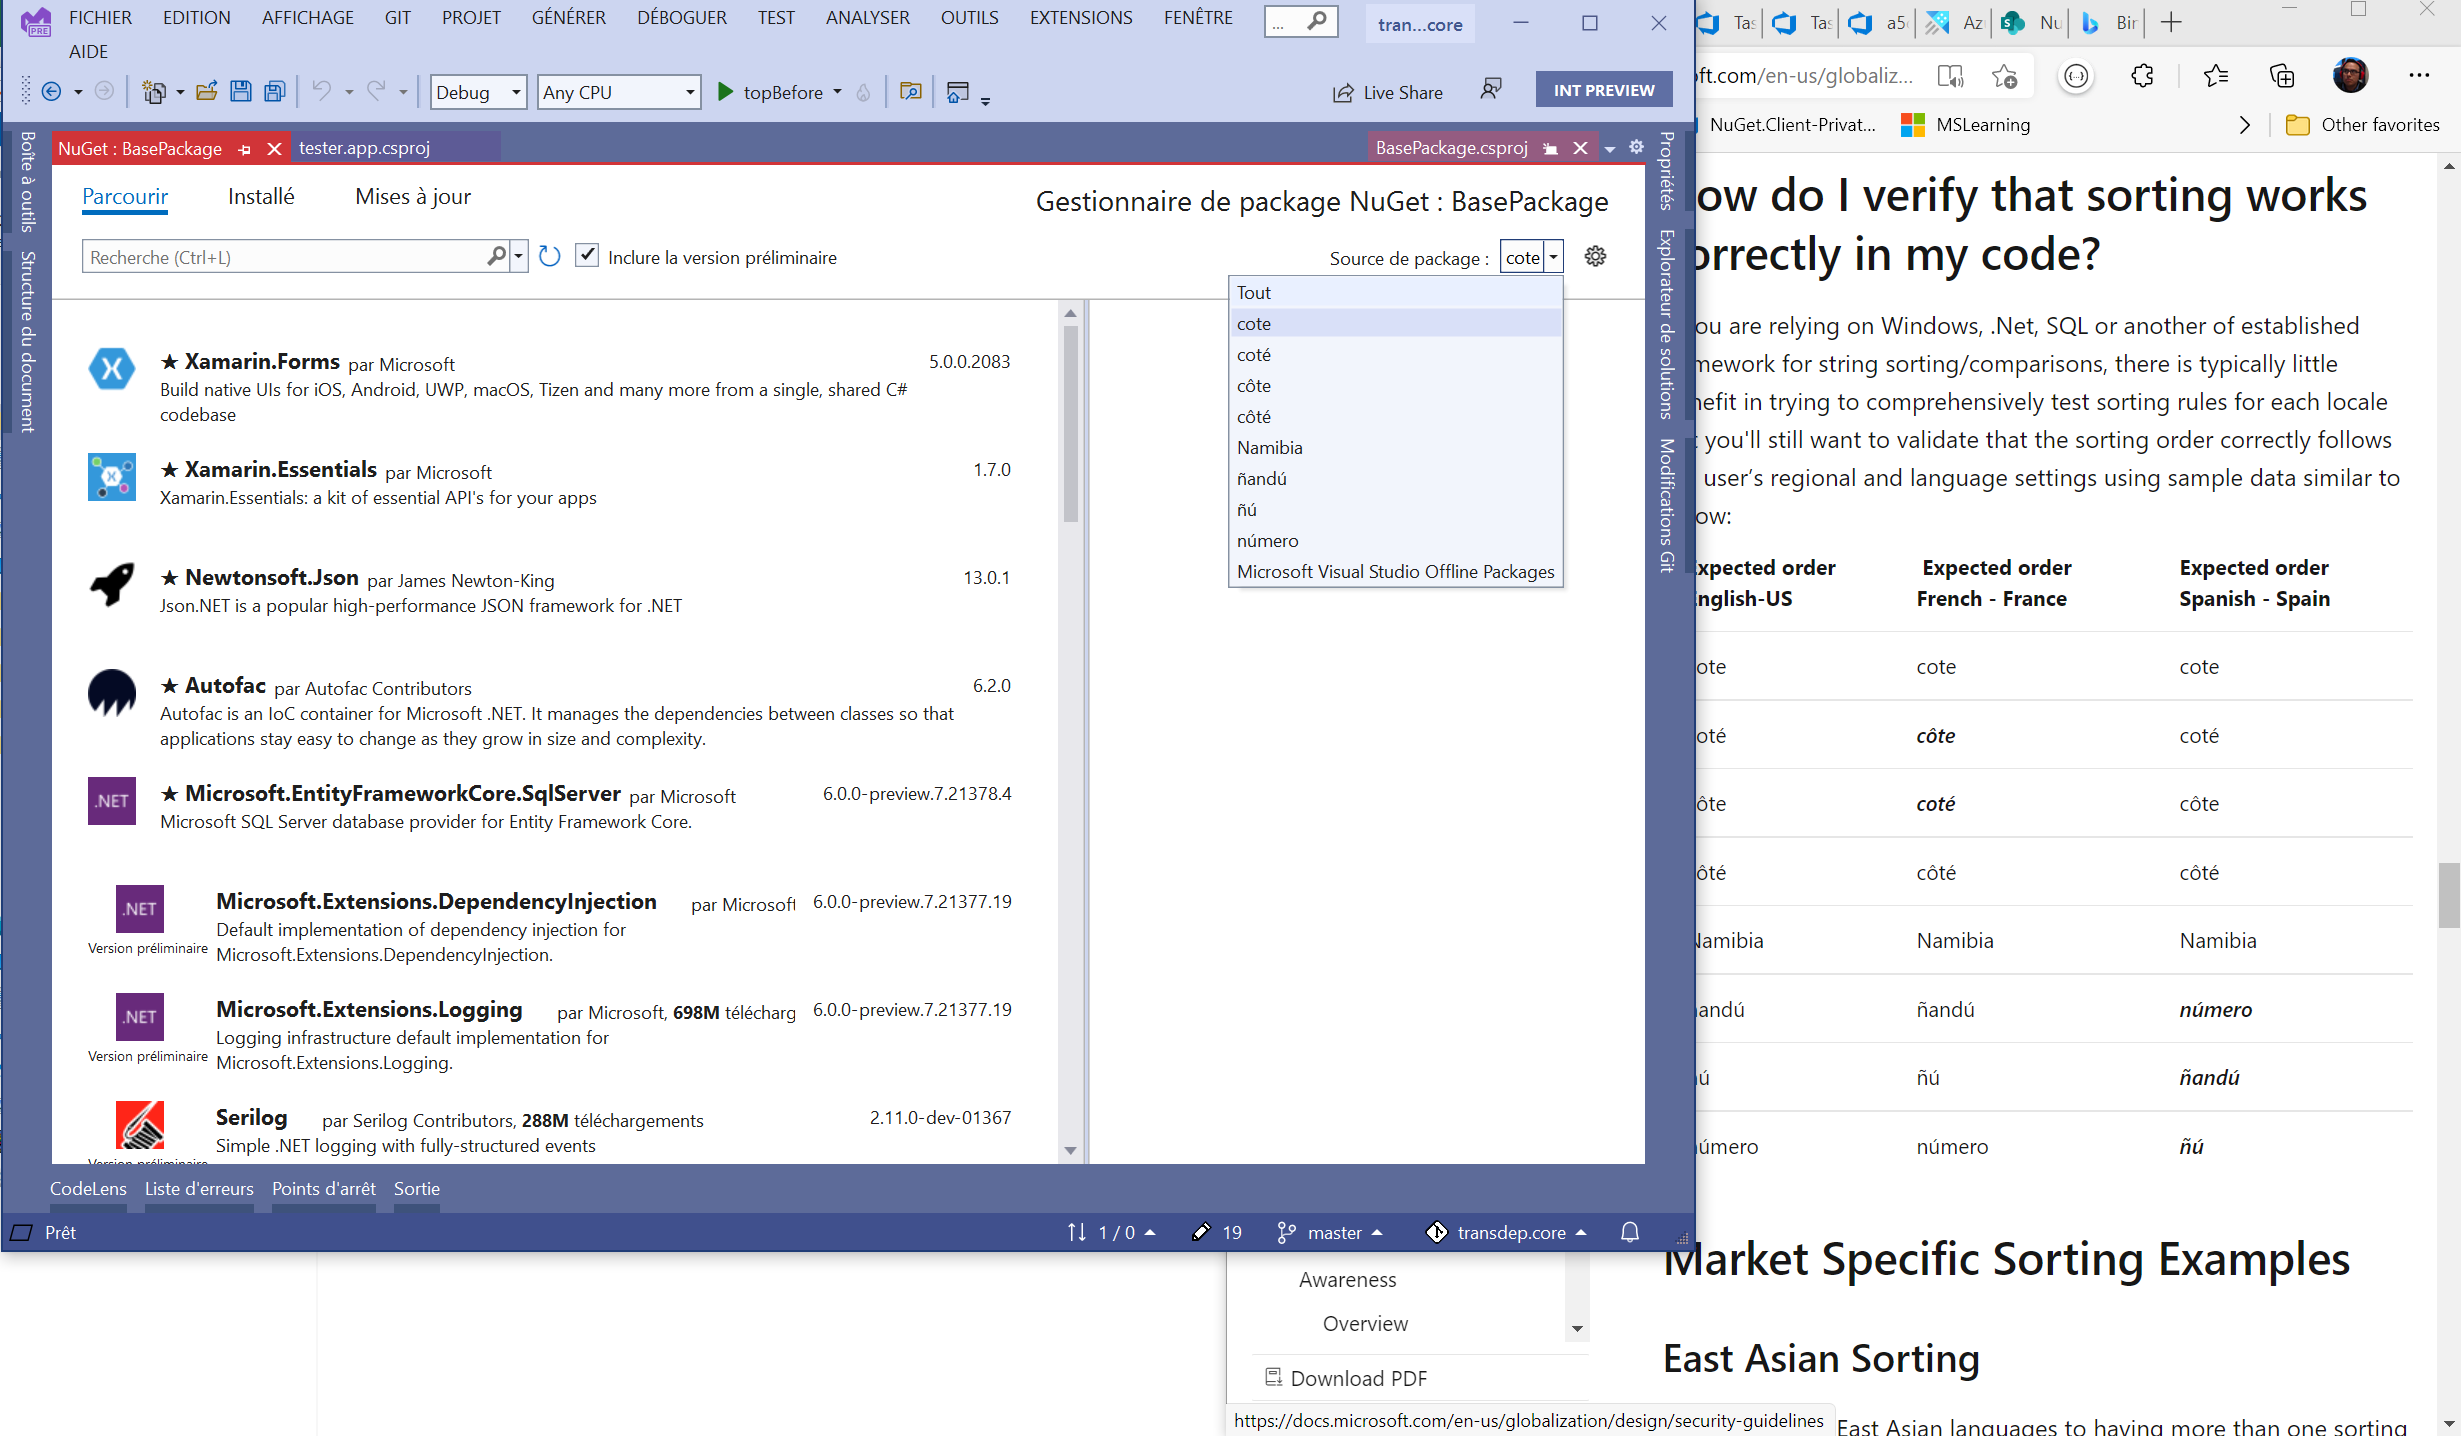This screenshot has width=2461, height=1436.
Task: Refresh the NuGet package search results
Action: point(549,257)
